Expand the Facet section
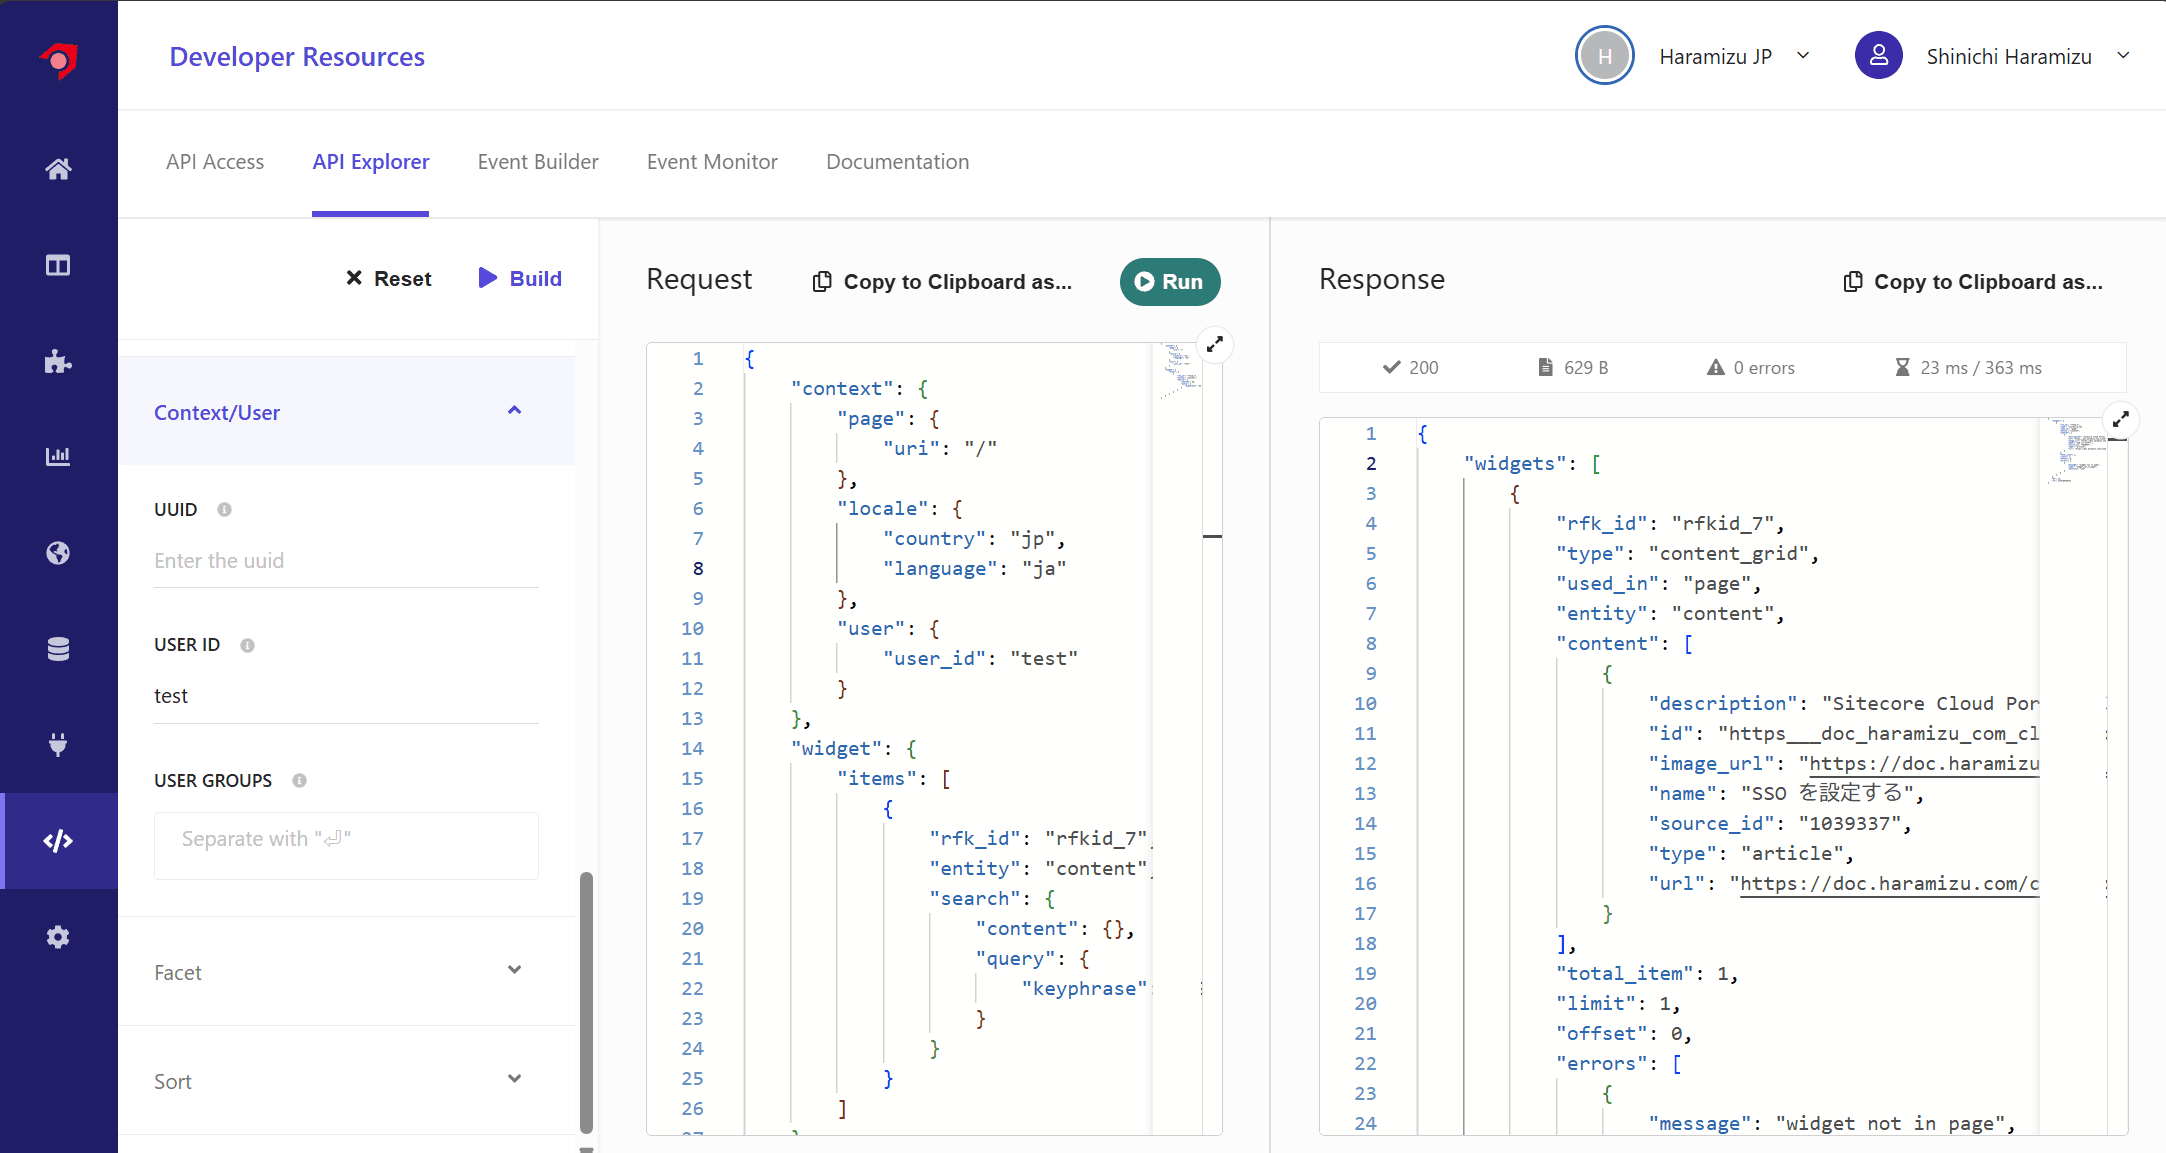The height and width of the screenshot is (1153, 2166). pos(514,971)
